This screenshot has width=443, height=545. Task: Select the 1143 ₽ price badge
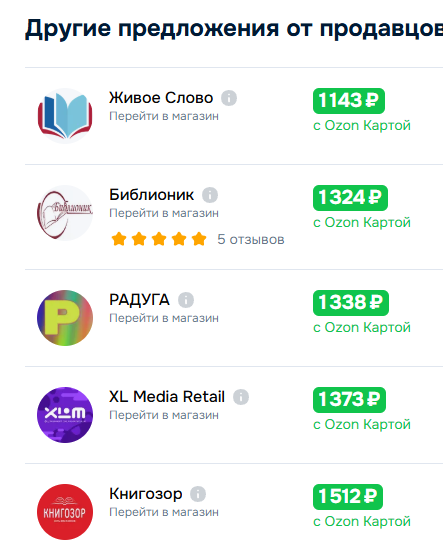click(349, 101)
